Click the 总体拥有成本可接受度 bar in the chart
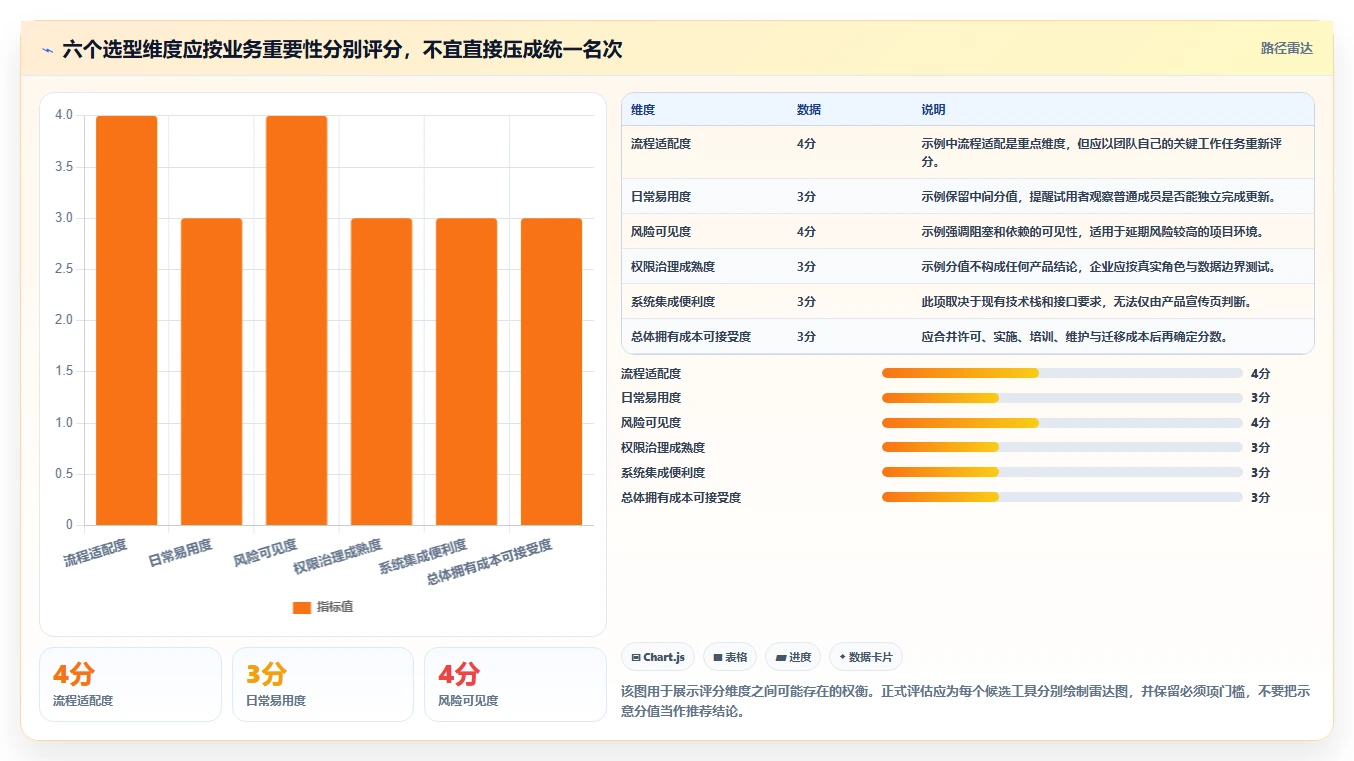Viewport: 1354px width, 761px height. click(551, 371)
